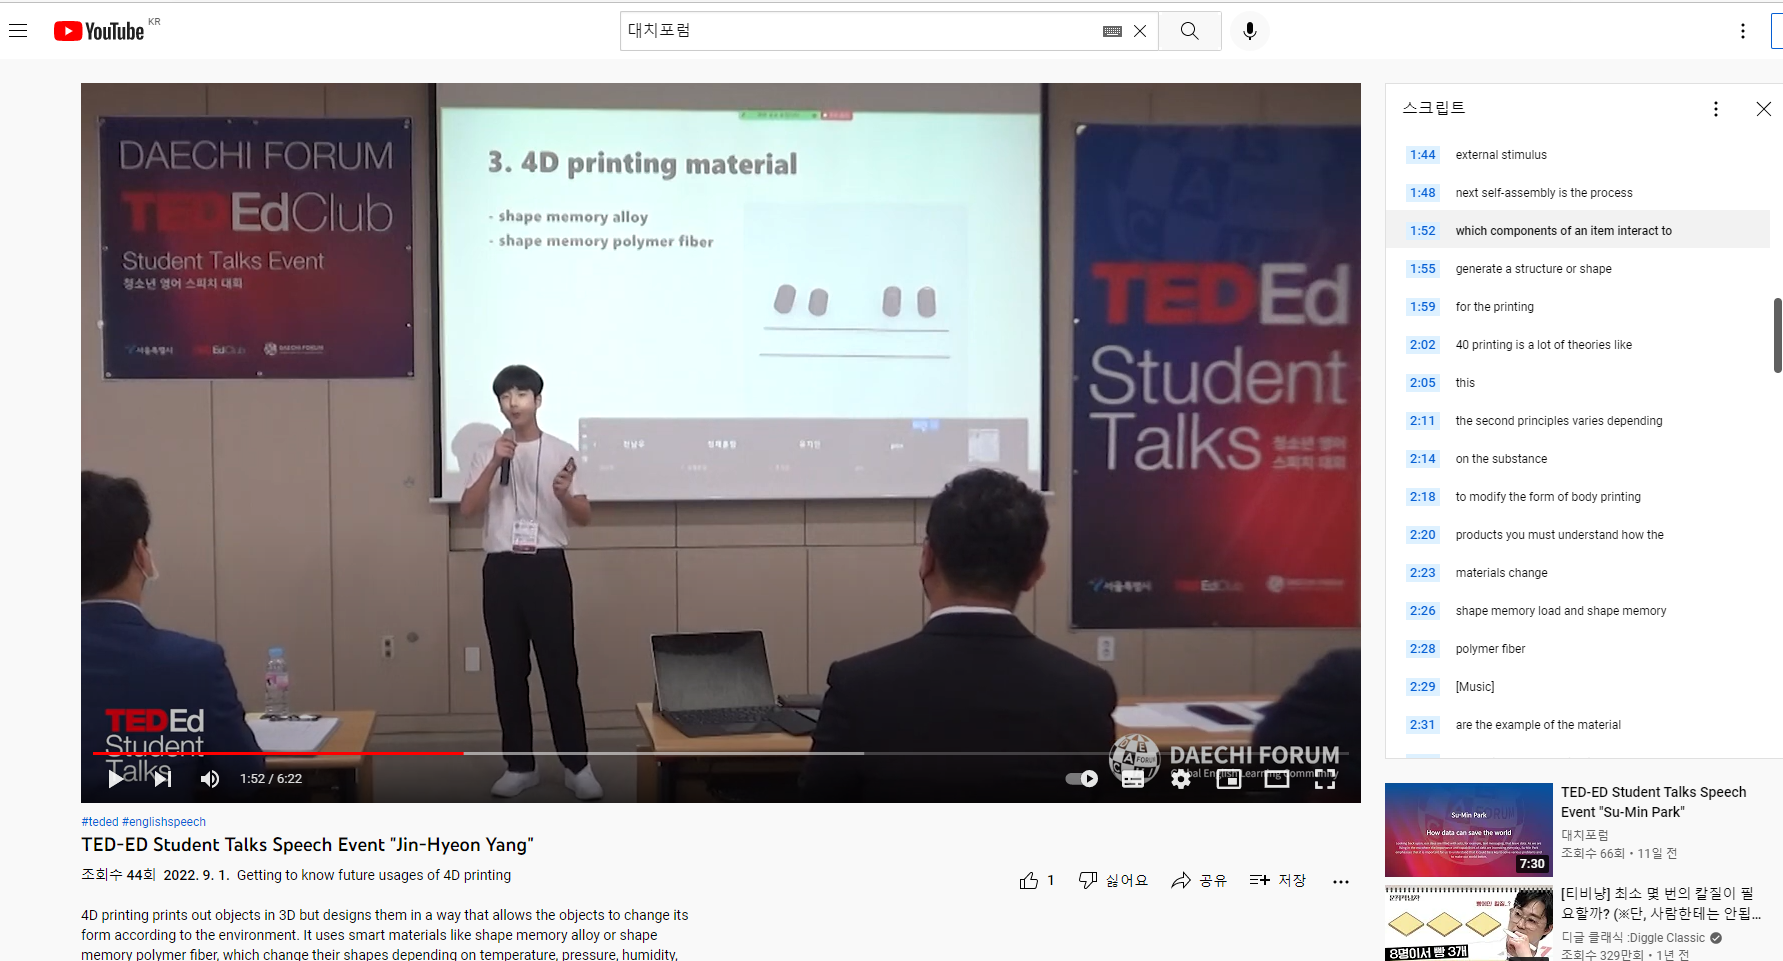Expand more actions ellipsis below video
1783x961 pixels.
tap(1341, 881)
